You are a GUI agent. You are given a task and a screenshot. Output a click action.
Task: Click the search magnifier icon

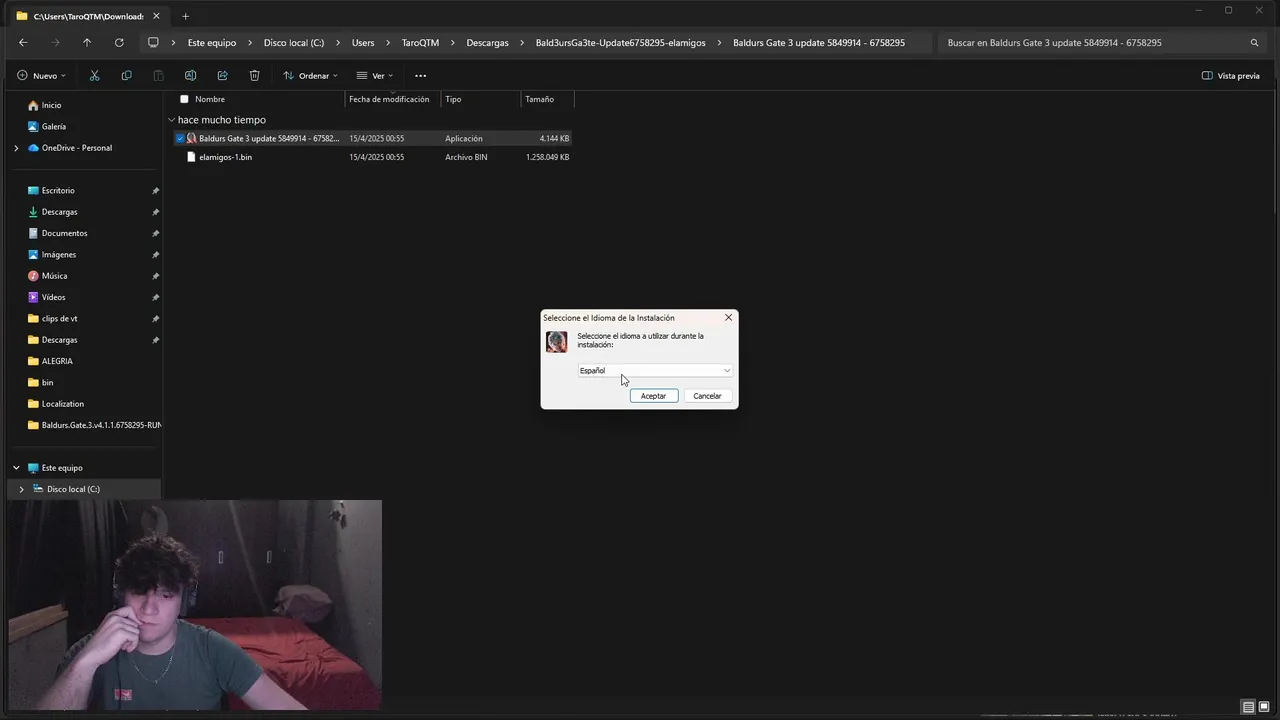coord(1254,43)
